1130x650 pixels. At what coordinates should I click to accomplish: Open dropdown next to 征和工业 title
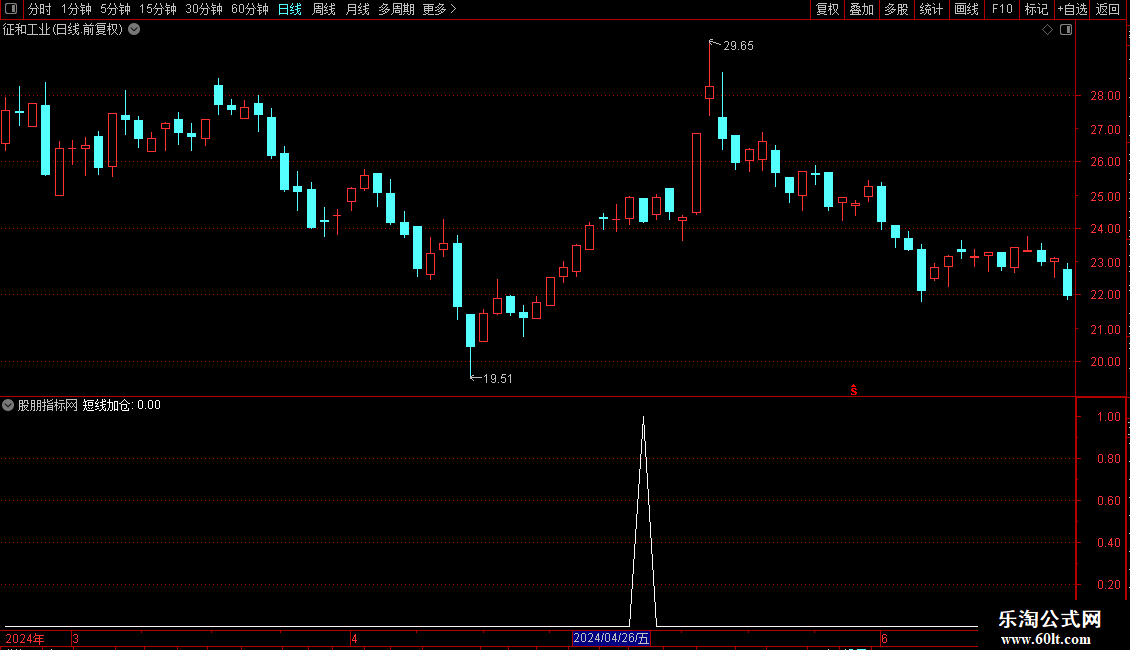134,30
